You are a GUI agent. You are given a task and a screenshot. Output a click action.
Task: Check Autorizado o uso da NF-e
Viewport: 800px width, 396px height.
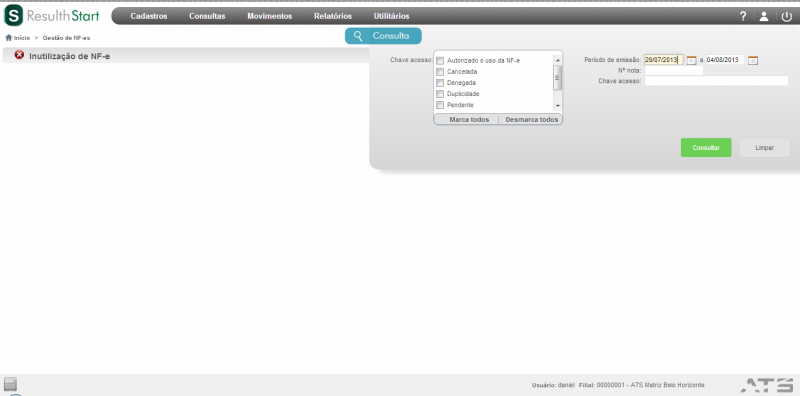tap(440, 61)
